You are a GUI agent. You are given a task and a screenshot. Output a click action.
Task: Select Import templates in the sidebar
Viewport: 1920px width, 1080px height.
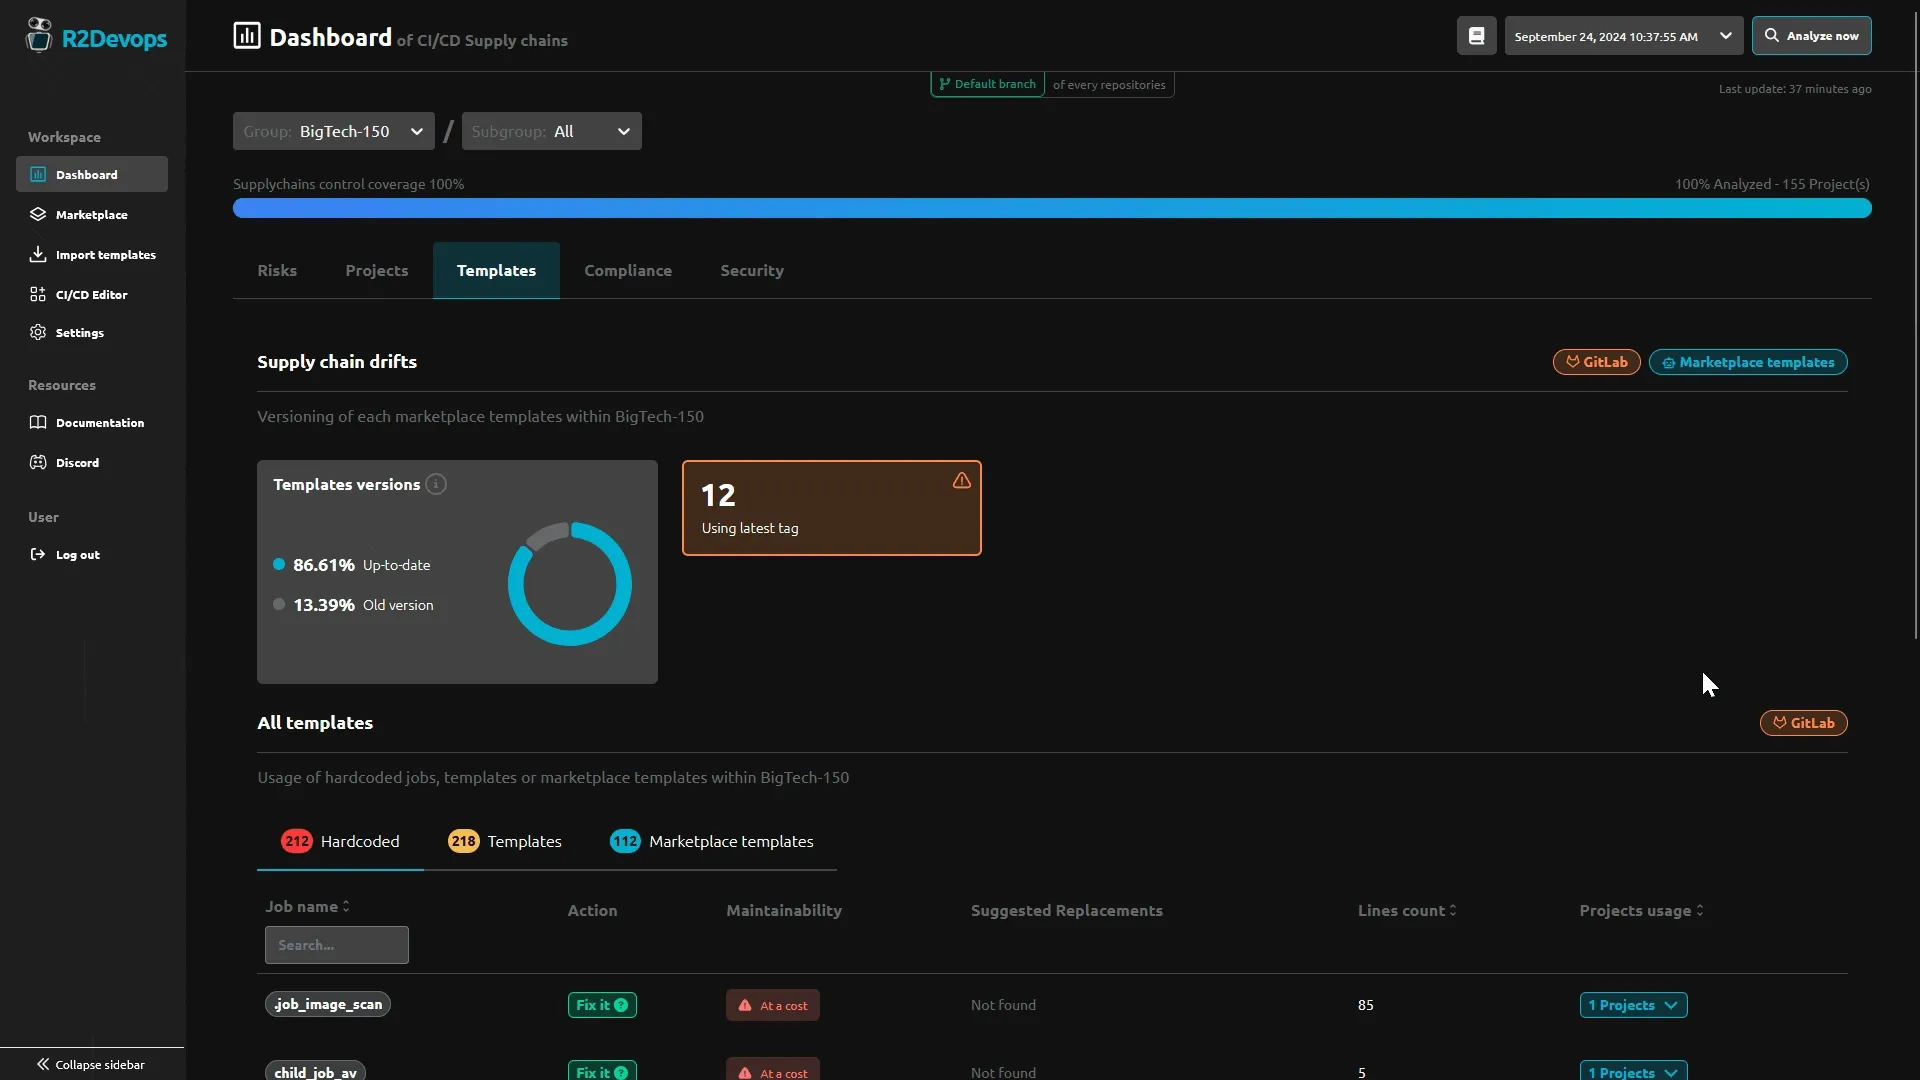(104, 254)
